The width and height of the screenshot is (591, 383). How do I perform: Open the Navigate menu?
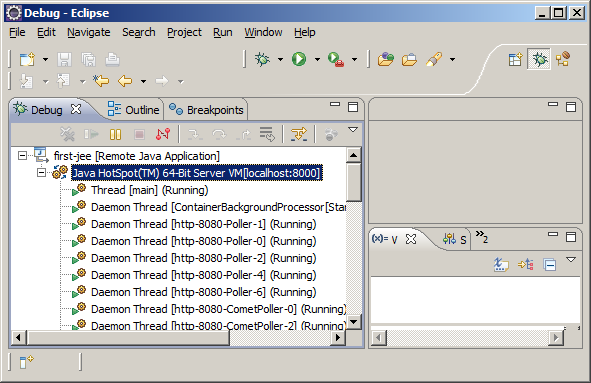89,32
